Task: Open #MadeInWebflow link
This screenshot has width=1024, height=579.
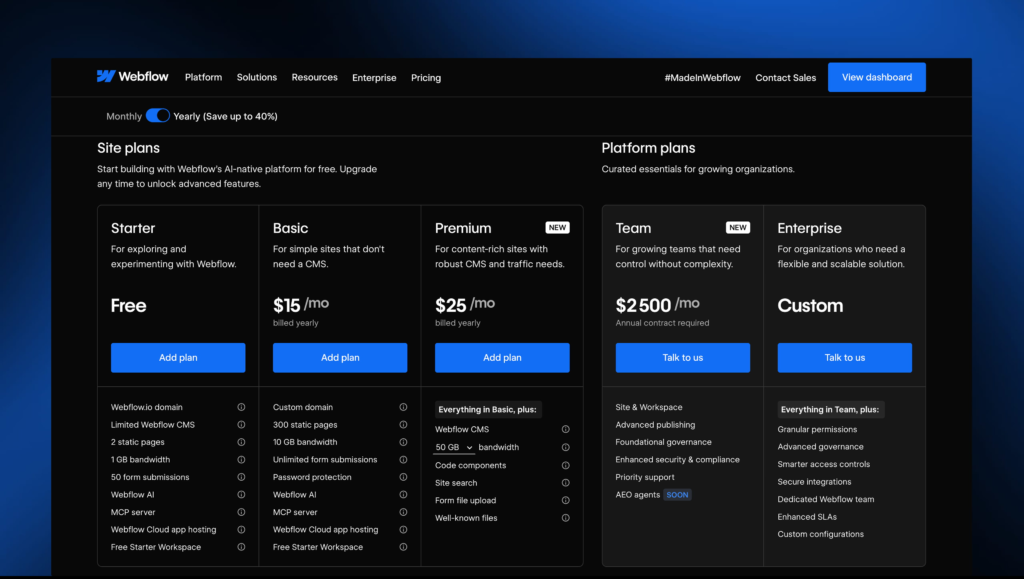Action: (x=703, y=78)
